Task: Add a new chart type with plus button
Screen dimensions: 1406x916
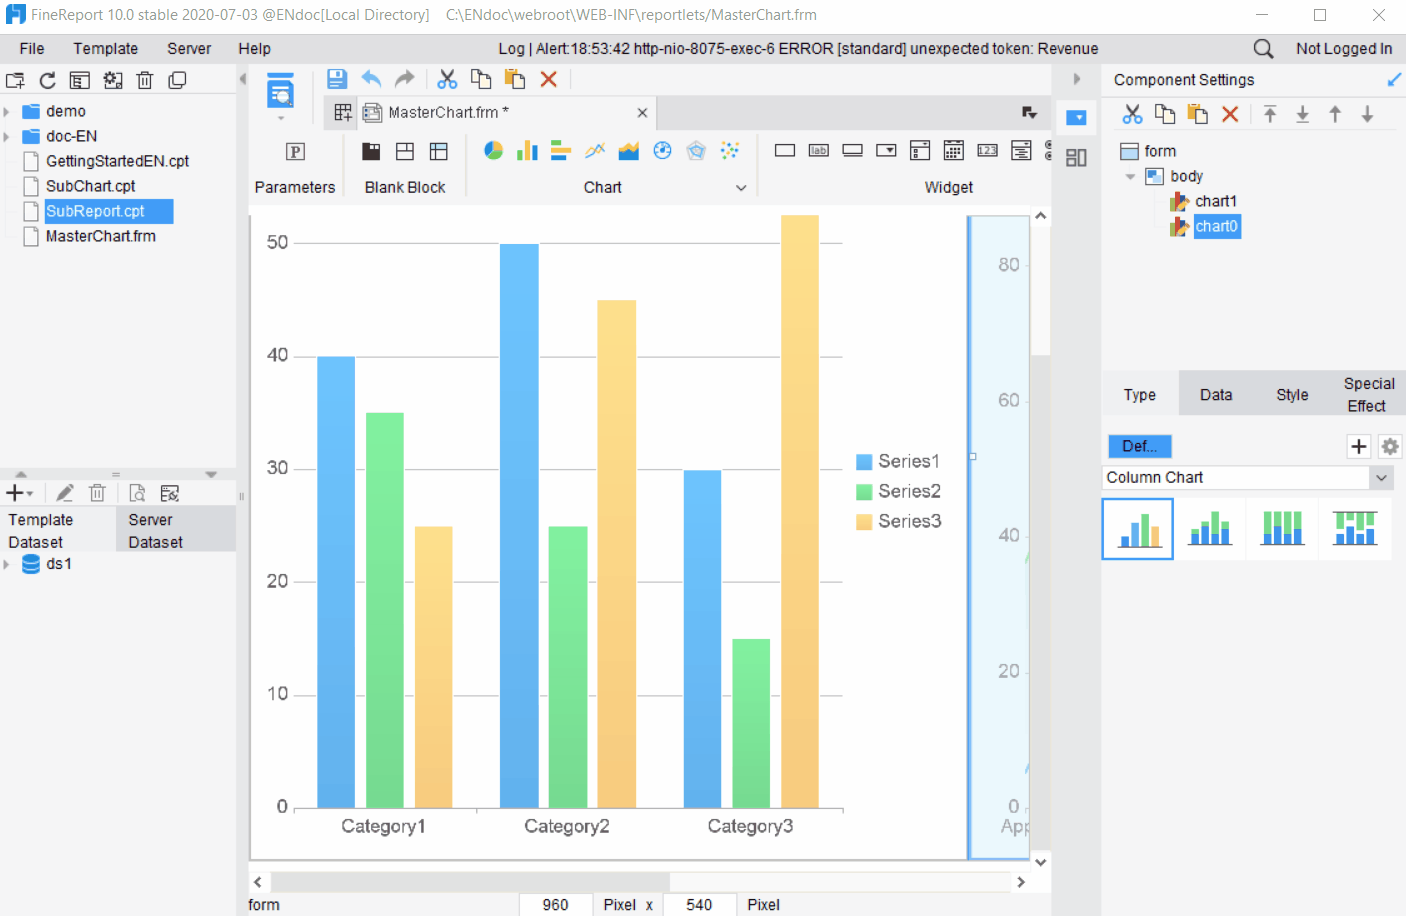Action: [x=1358, y=446]
